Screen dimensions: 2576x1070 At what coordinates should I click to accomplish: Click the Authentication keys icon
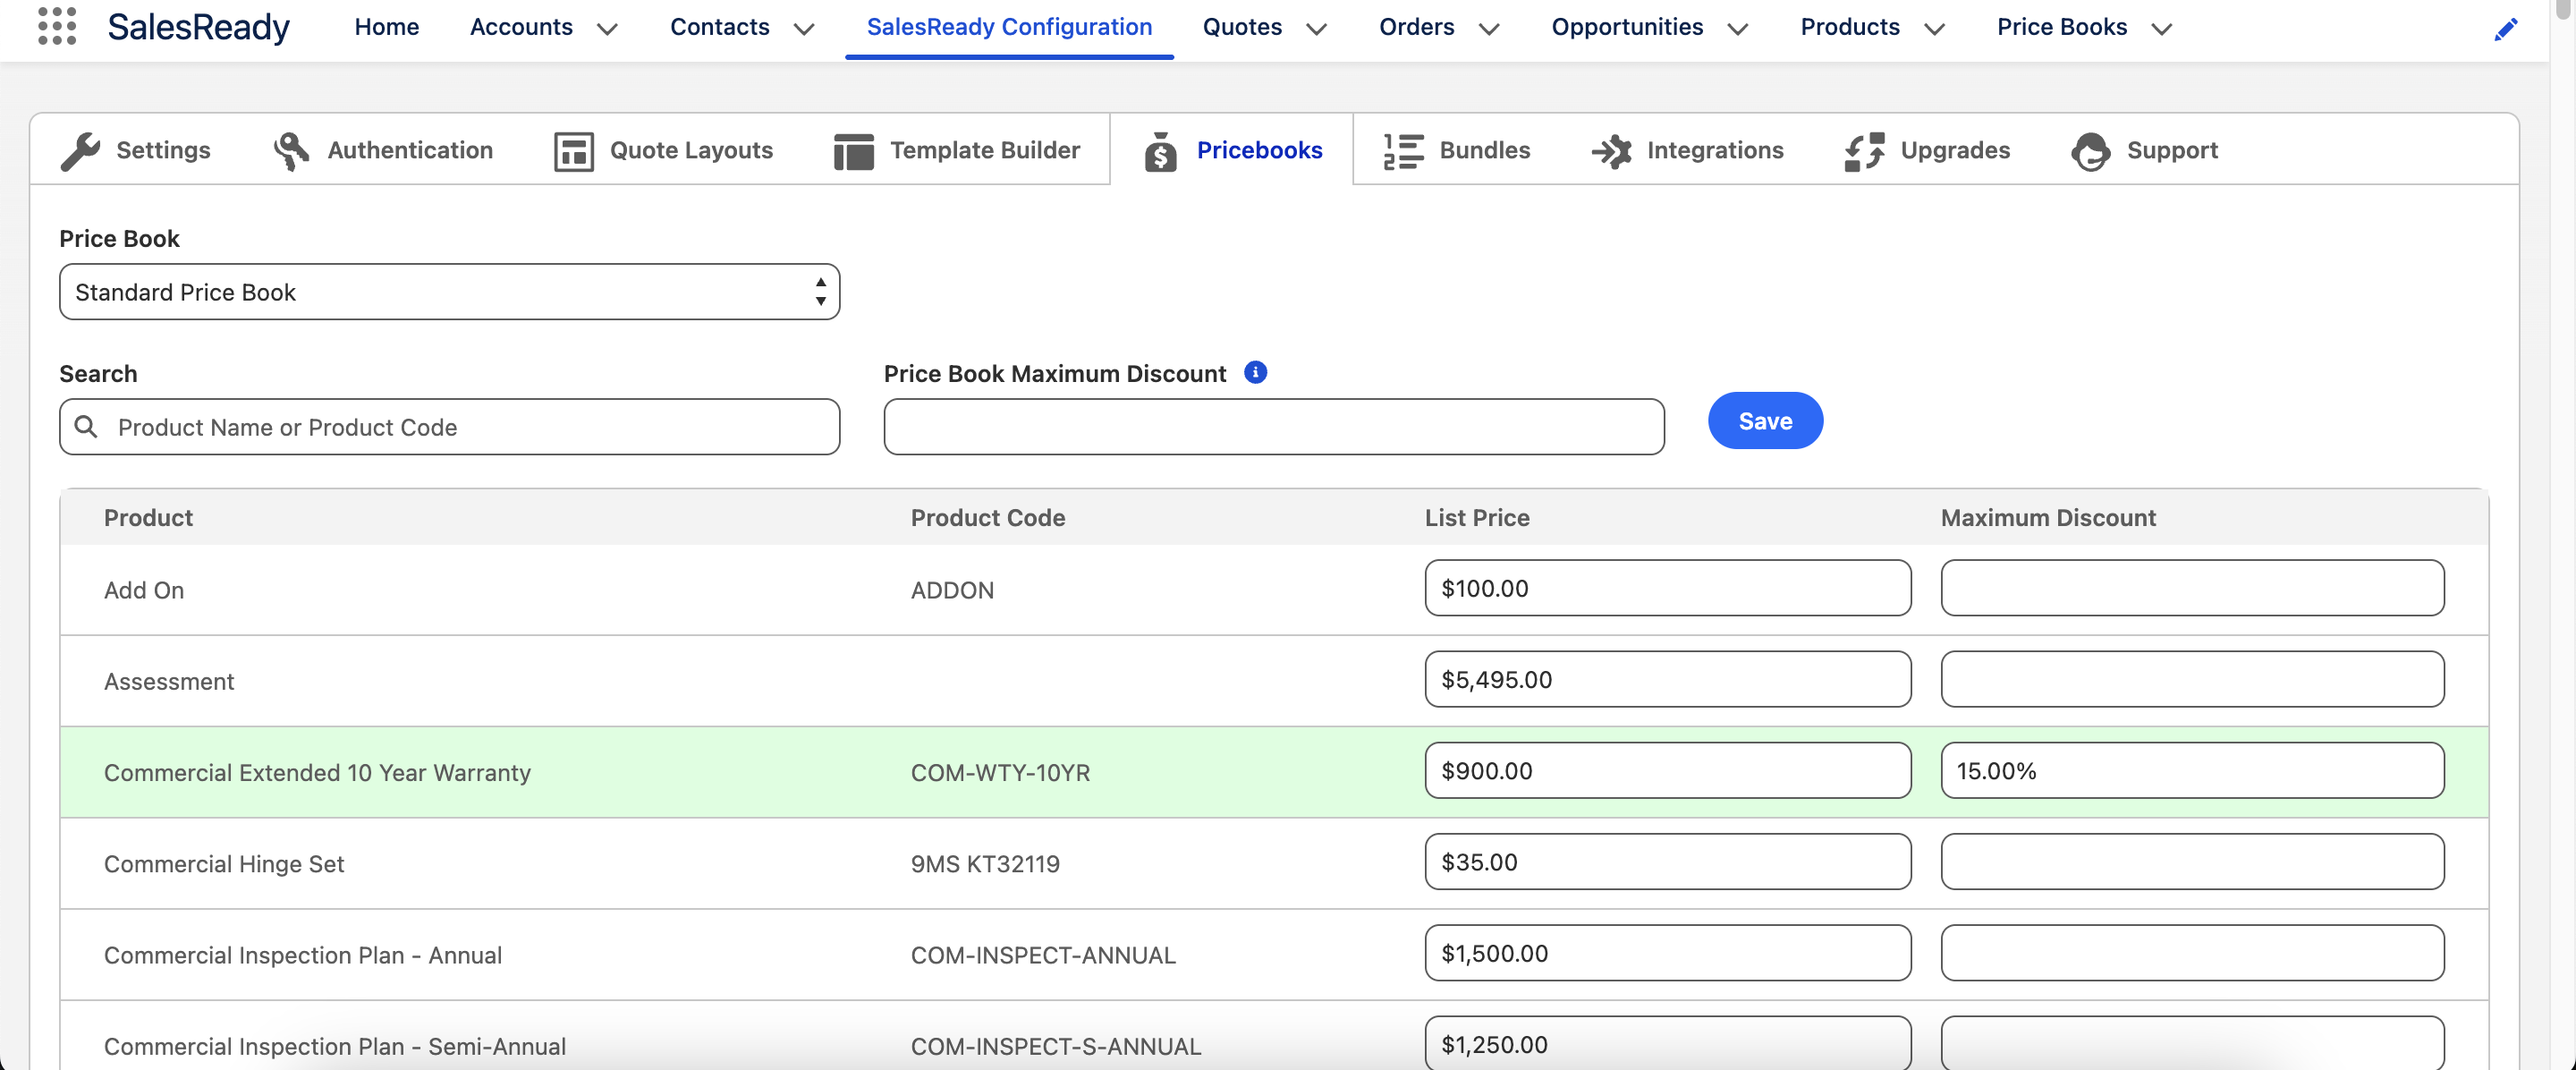click(291, 151)
